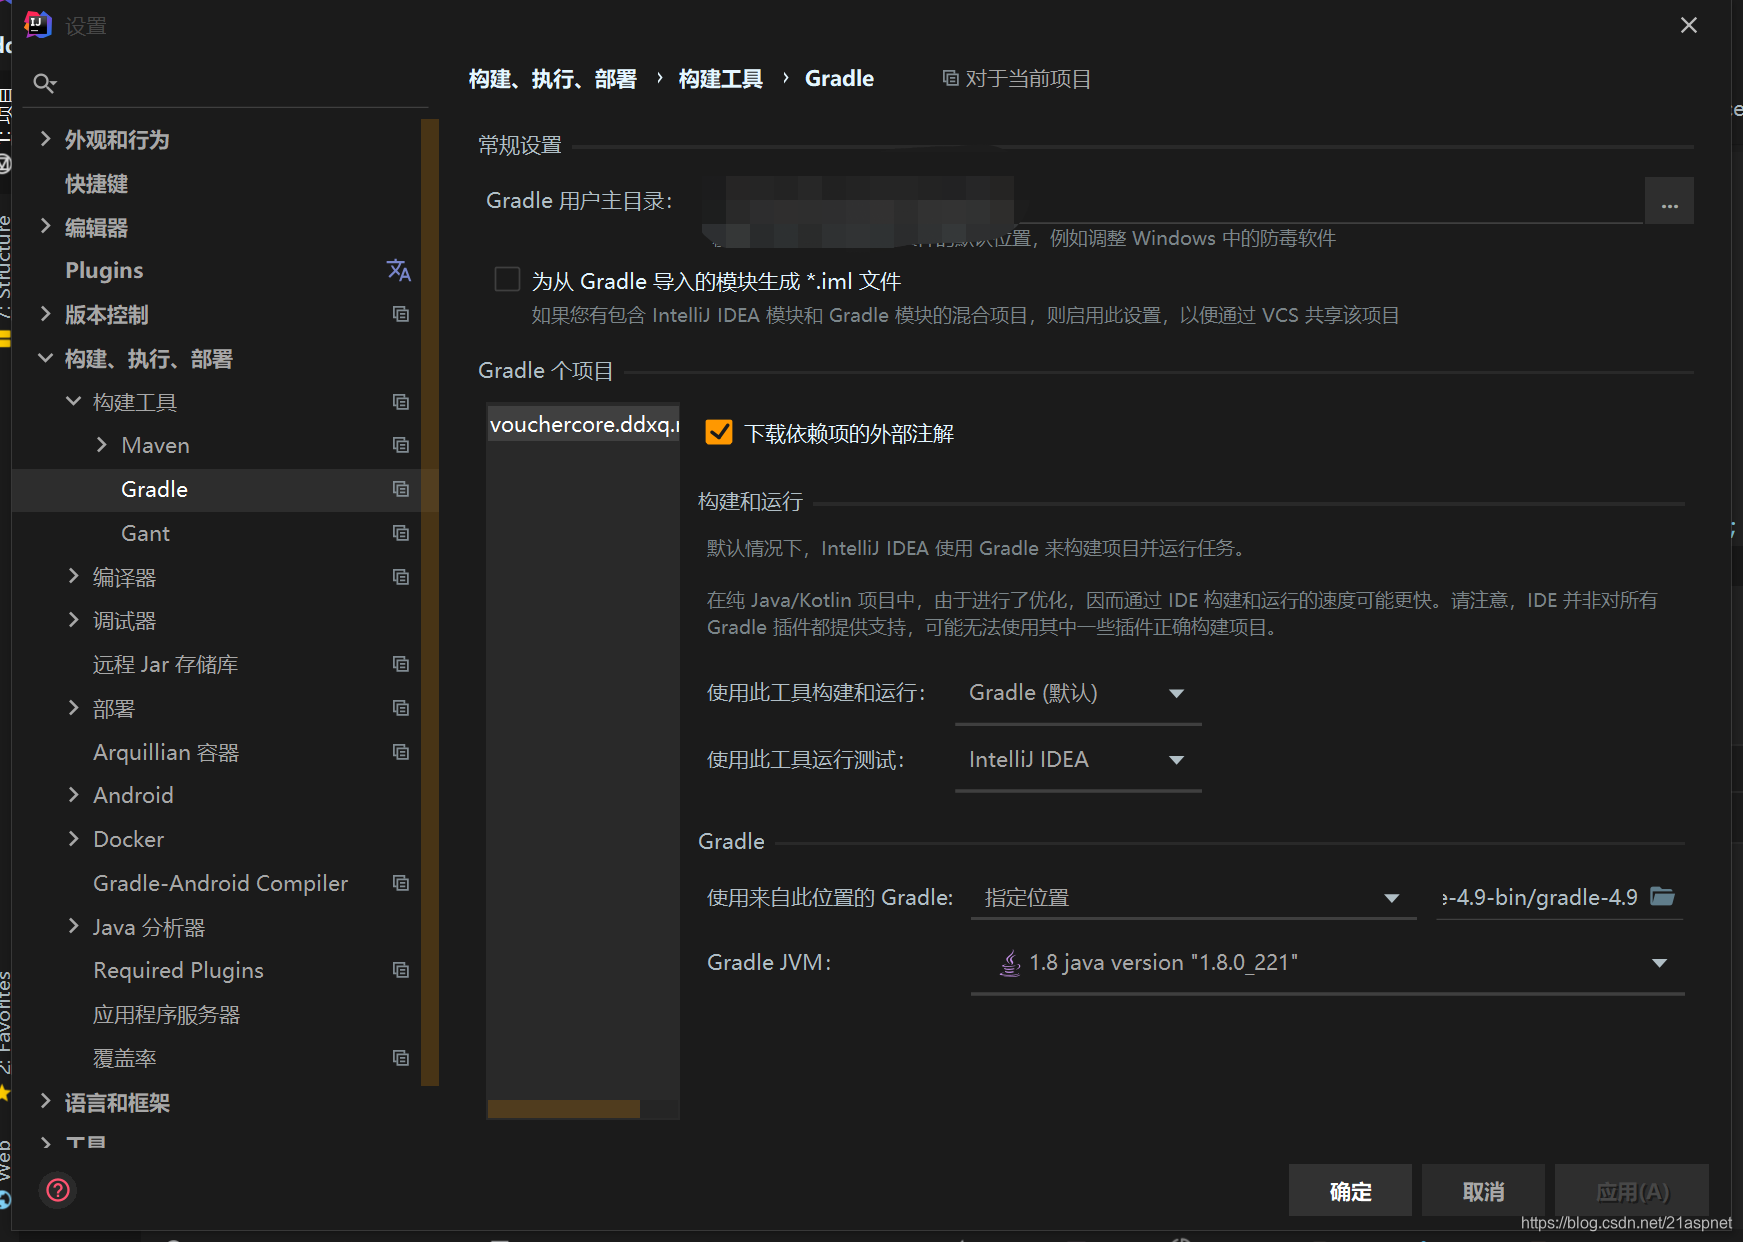Click 确定 button to confirm settings
Screen dimensions: 1743x1242
[x=1350, y=1191]
